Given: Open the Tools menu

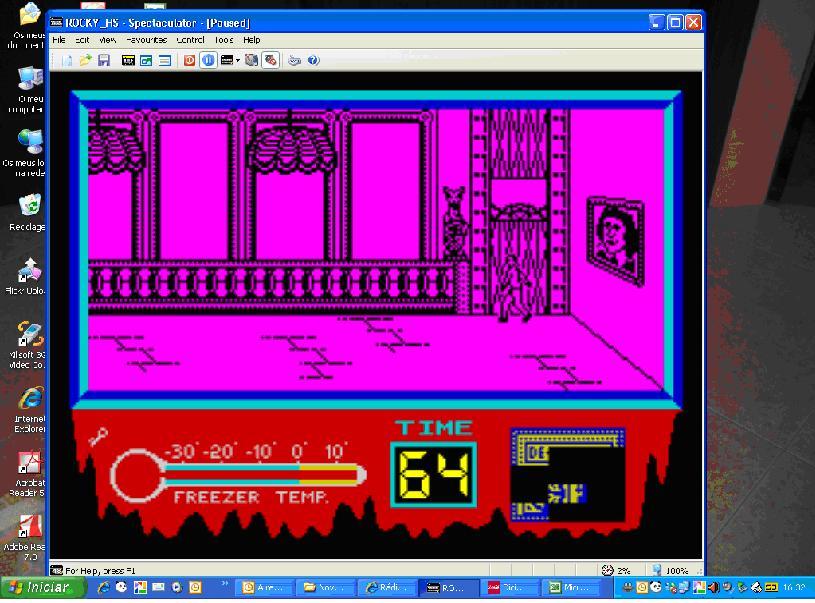Looking at the screenshot, I should [224, 40].
